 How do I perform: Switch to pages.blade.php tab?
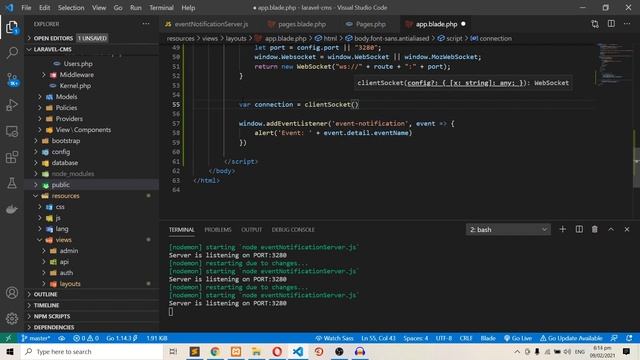298,24
